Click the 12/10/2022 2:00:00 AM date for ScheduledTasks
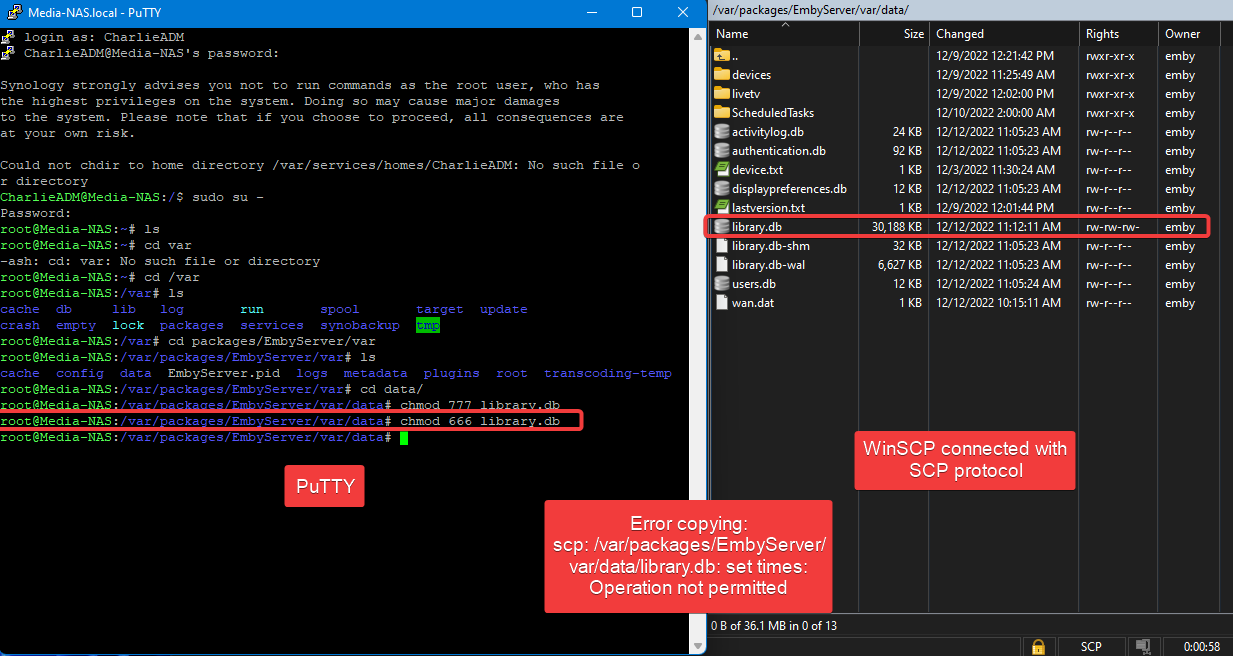This screenshot has height=656, width=1233. 995,113
